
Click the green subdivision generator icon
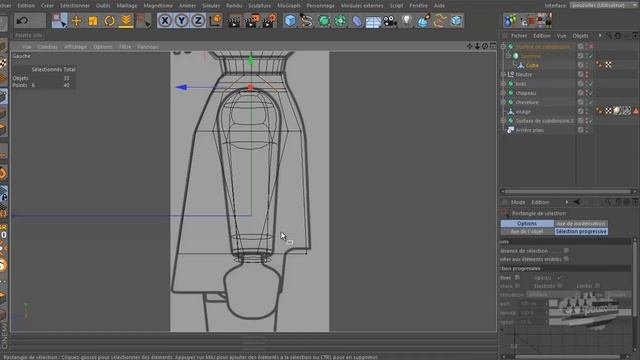click(x=324, y=20)
